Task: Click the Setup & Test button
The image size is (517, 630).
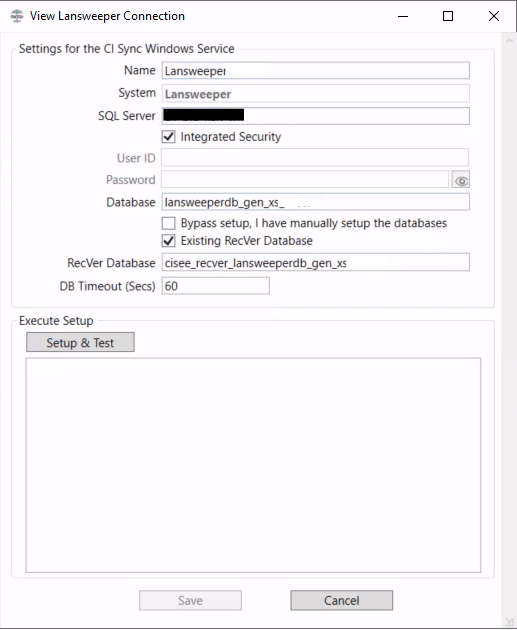Action: point(80,342)
